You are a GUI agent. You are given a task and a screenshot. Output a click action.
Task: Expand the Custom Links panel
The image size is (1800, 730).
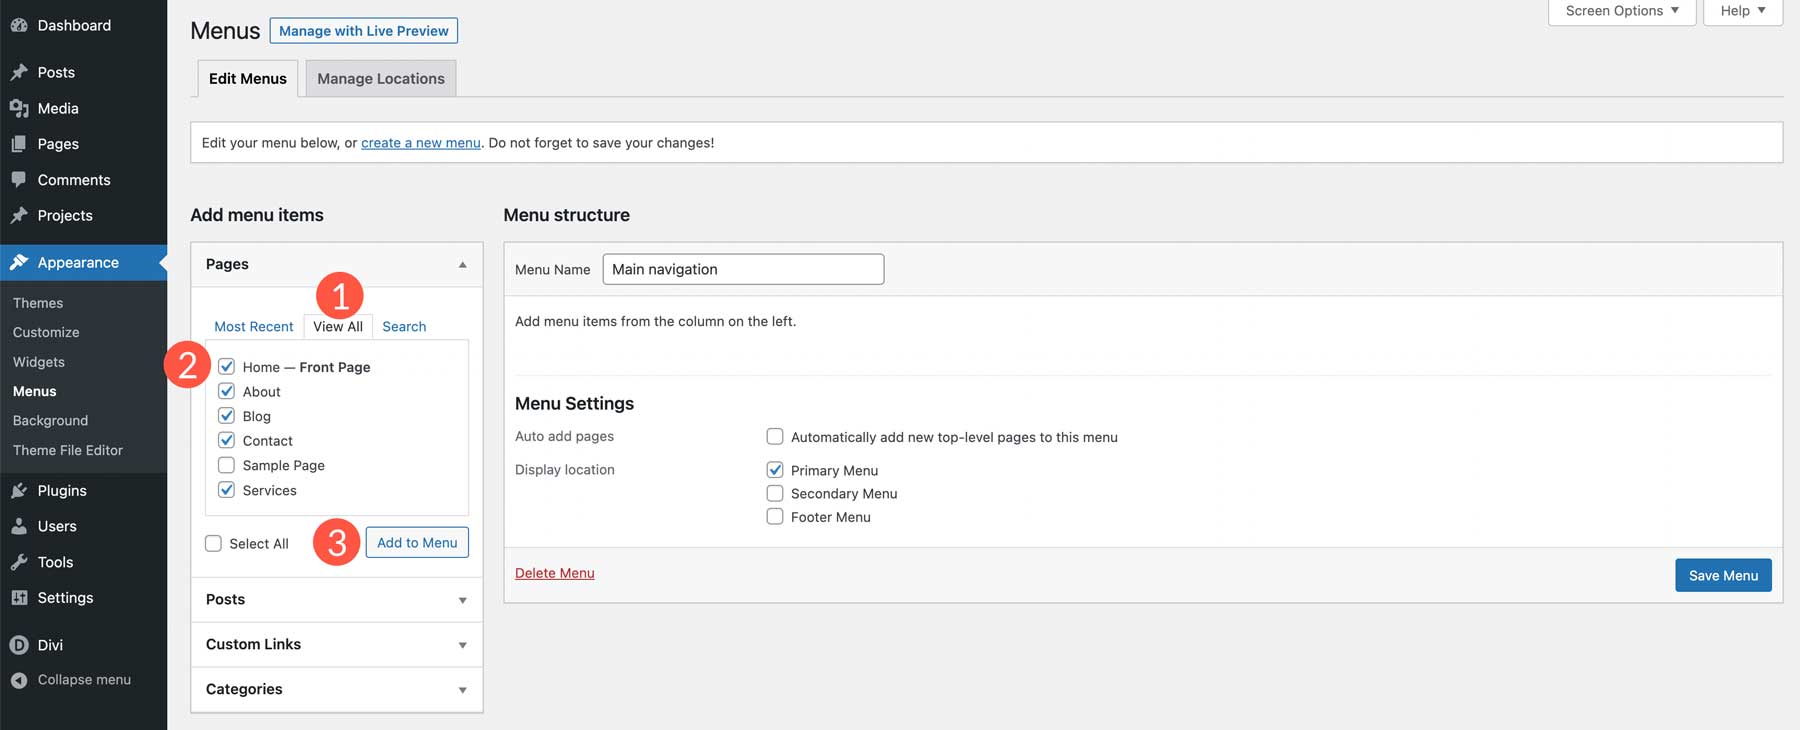[x=462, y=645]
